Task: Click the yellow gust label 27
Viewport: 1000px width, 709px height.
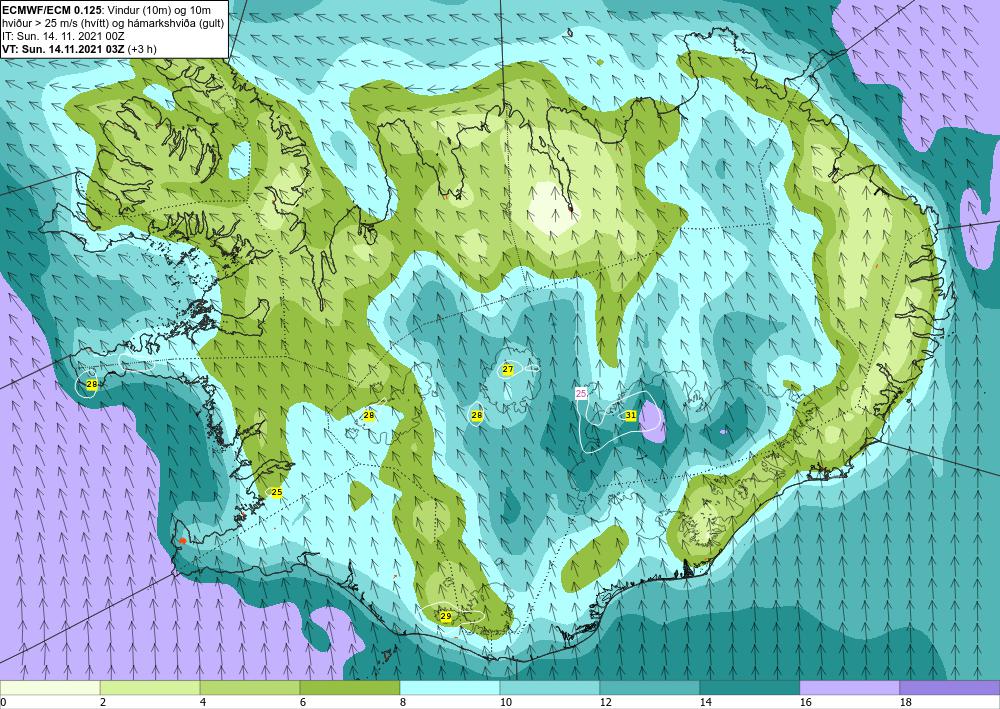Action: (x=508, y=369)
